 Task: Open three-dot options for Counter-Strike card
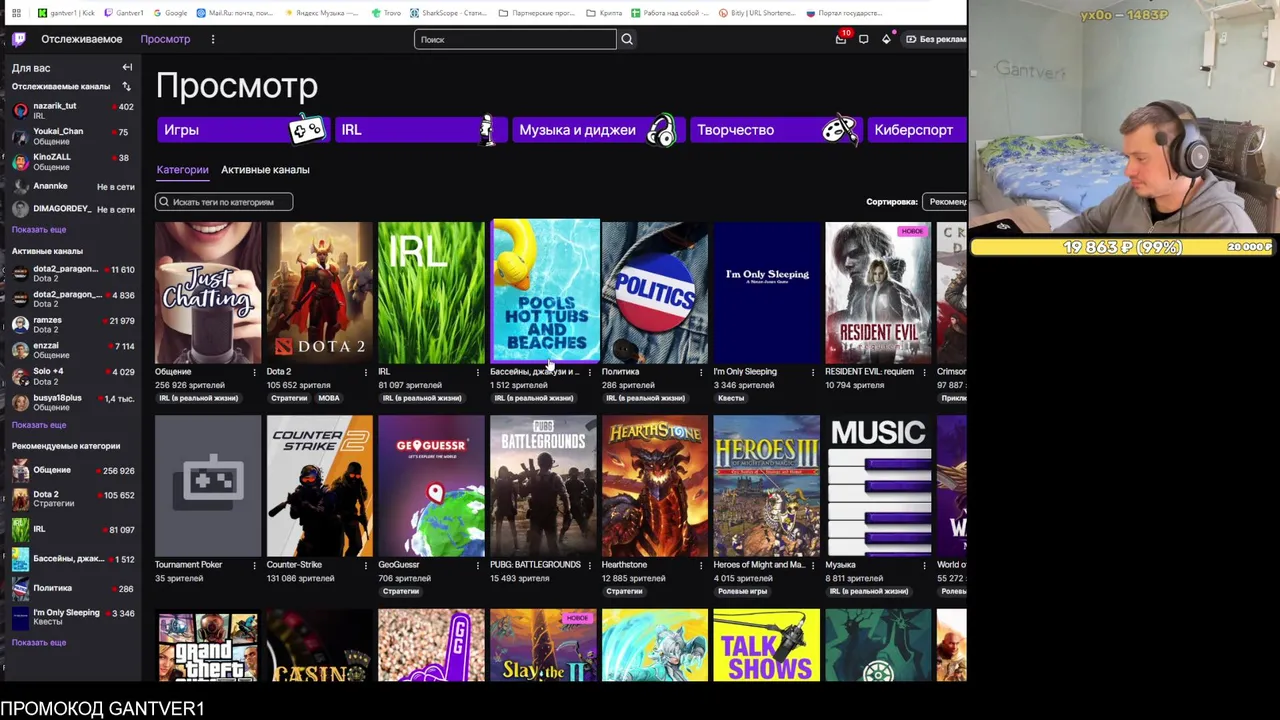pyautogui.click(x=366, y=565)
